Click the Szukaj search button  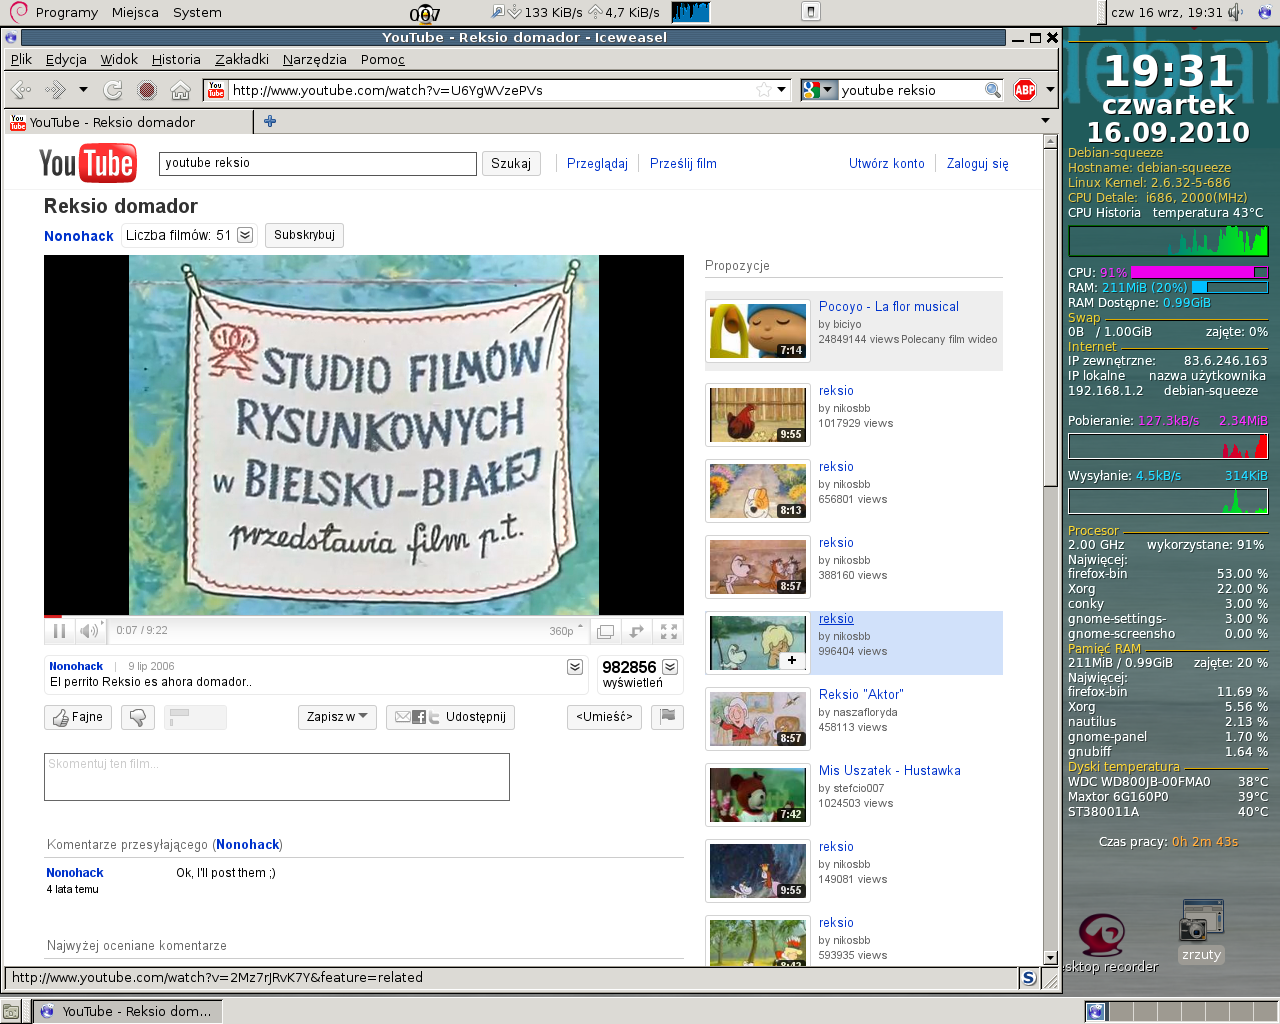511,163
